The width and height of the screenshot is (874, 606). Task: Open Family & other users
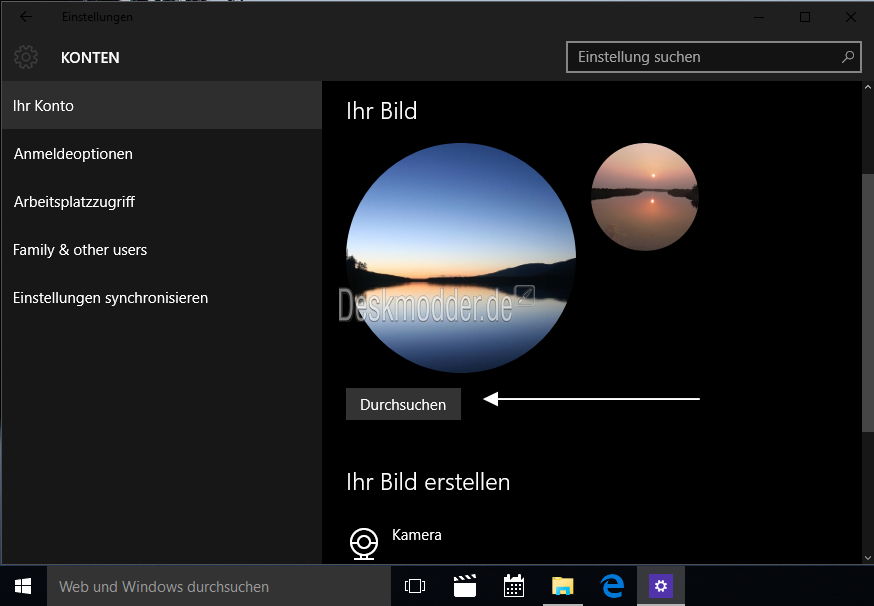pyautogui.click(x=80, y=250)
